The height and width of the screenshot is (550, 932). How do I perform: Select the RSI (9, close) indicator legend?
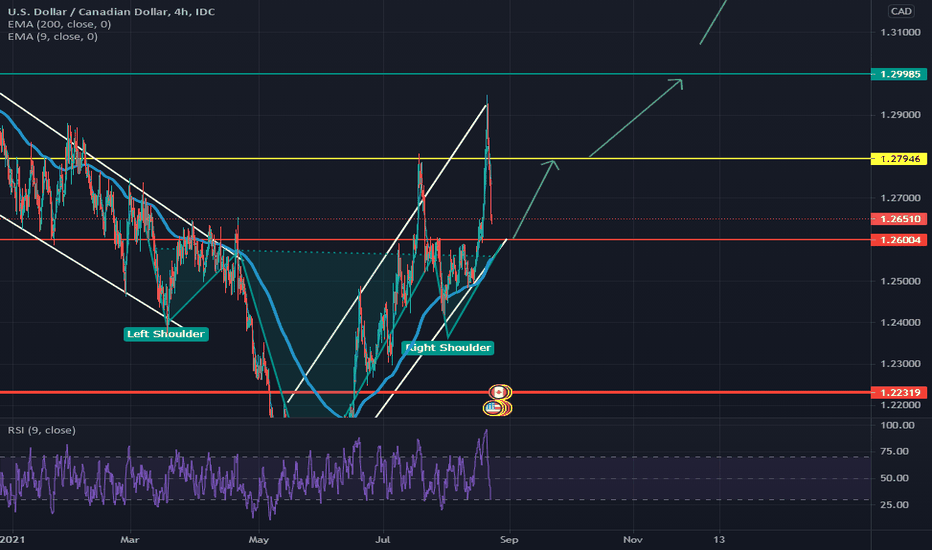coord(42,430)
